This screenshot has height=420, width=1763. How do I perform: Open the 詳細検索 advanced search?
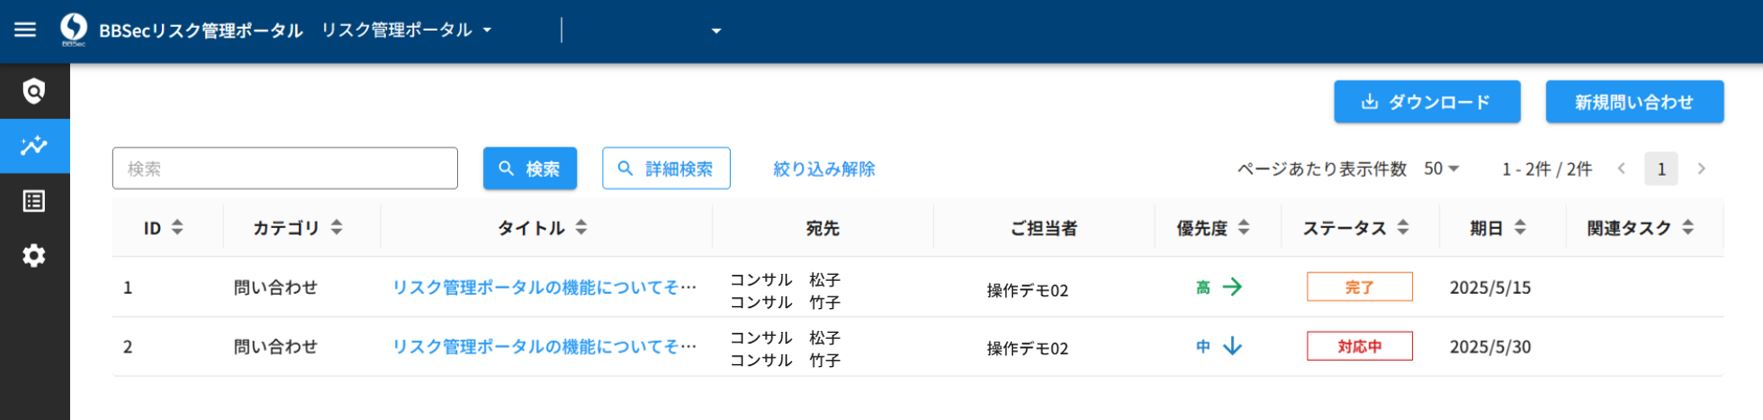coord(666,169)
